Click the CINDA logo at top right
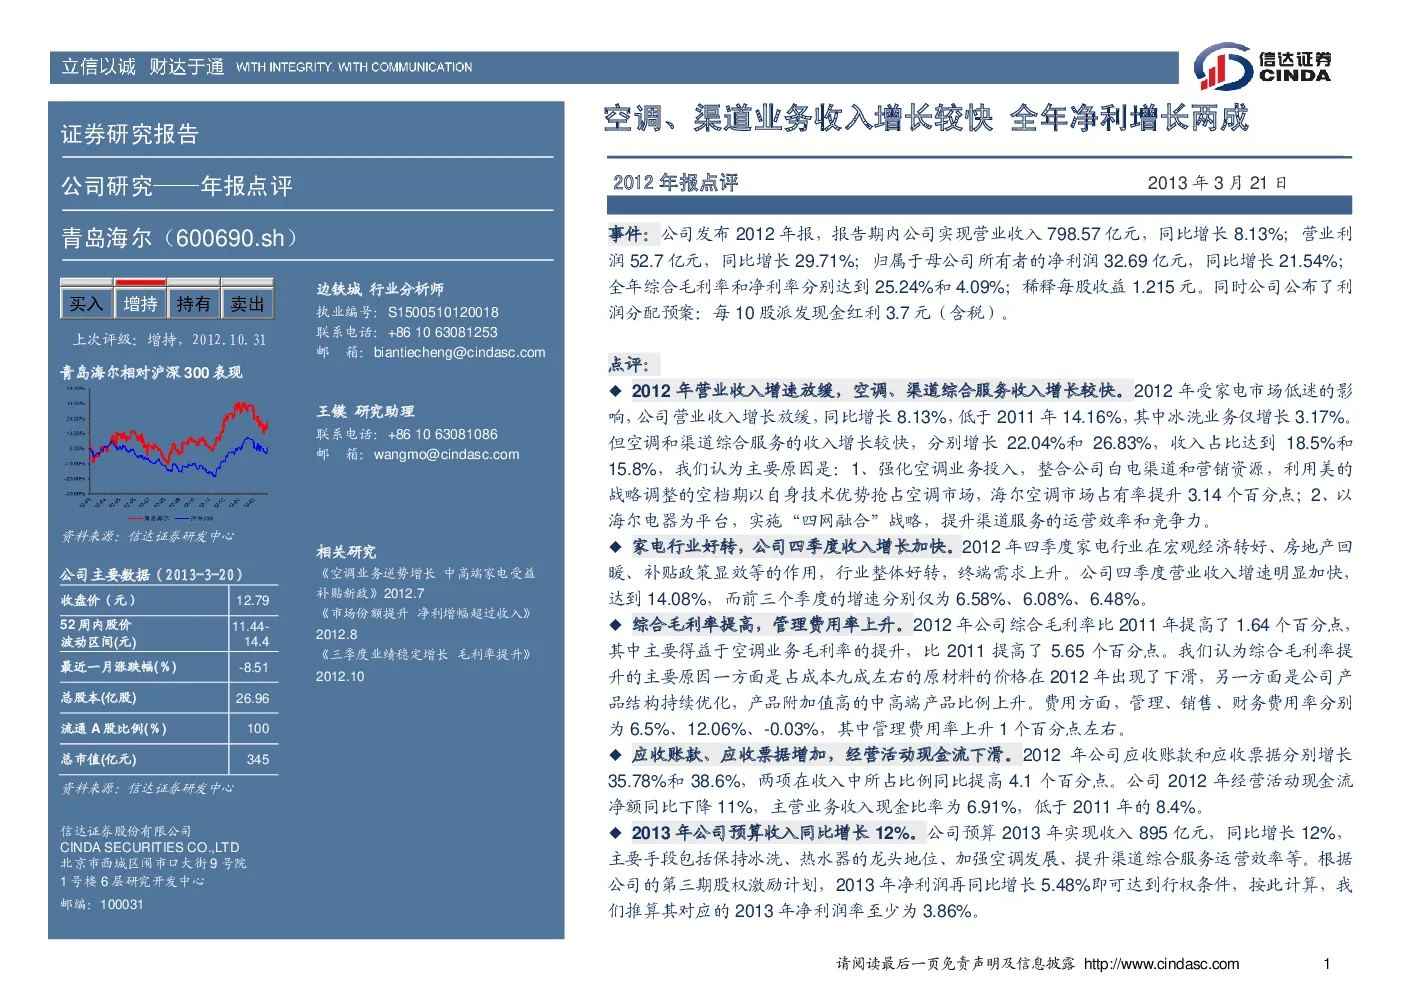The width and height of the screenshot is (1403, 992). [x=1262, y=67]
